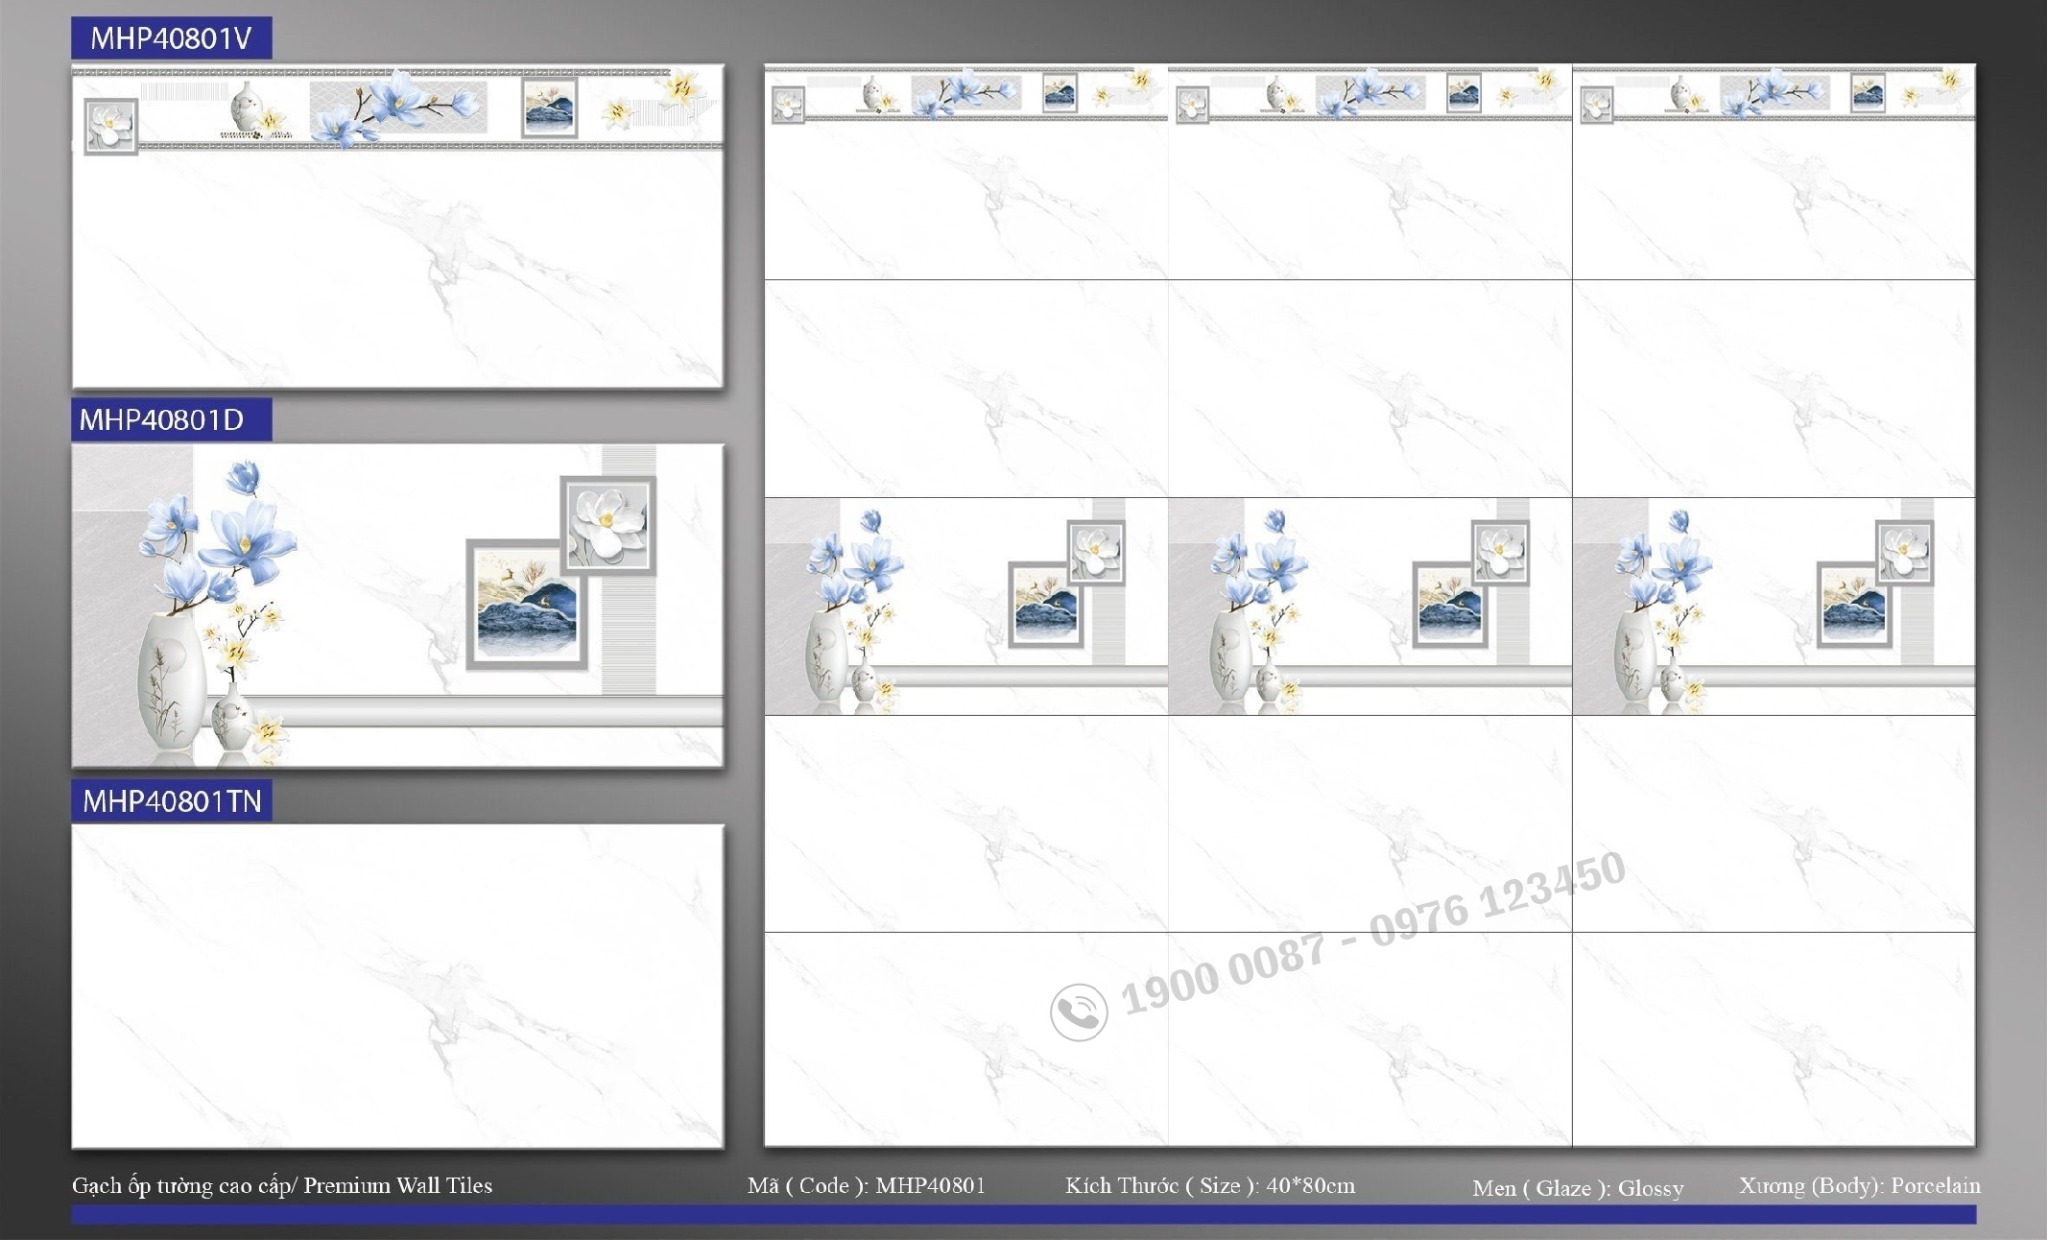The image size is (2048, 1240).
Task: Click the framed blue mountain picture
Action: (x=527, y=606)
